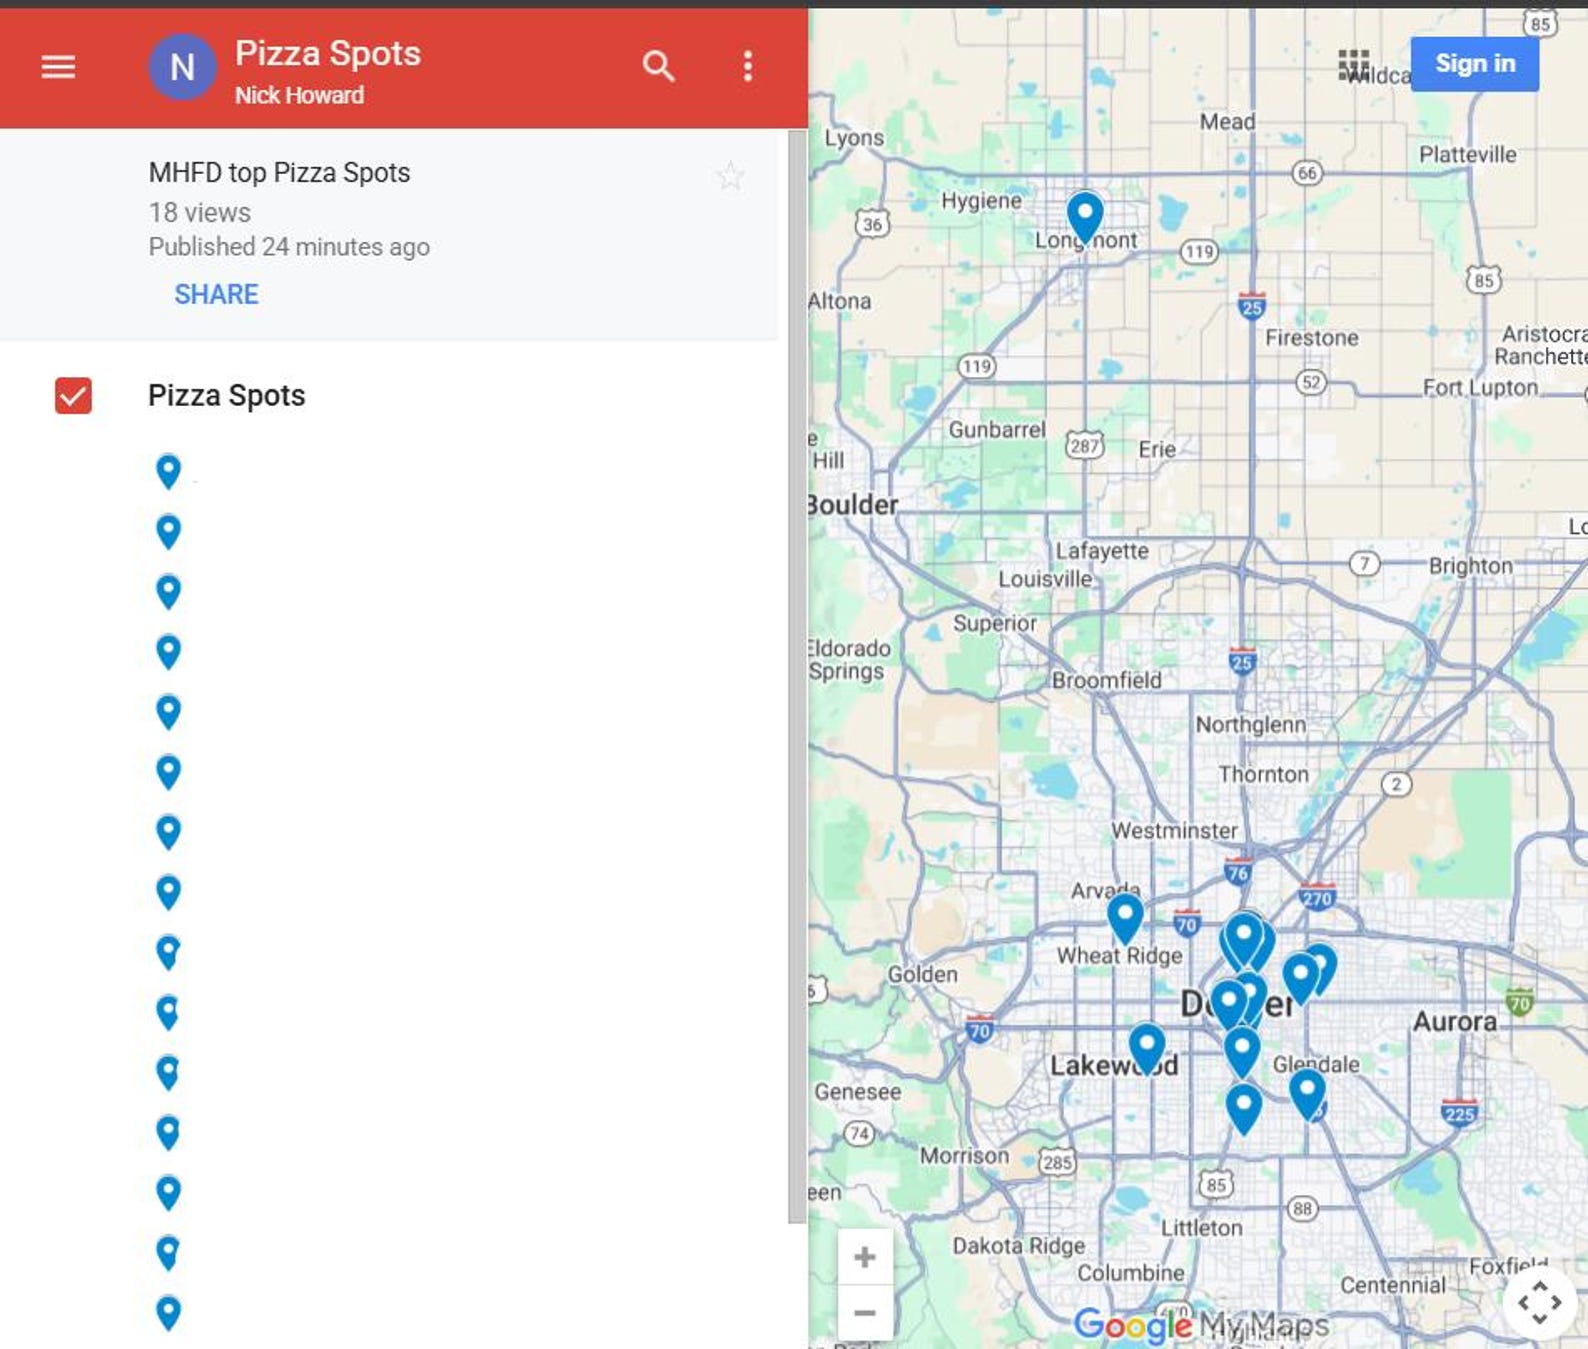The image size is (1588, 1349).
Task: Select the first pin in the Pizza Spots list
Action: (x=168, y=471)
